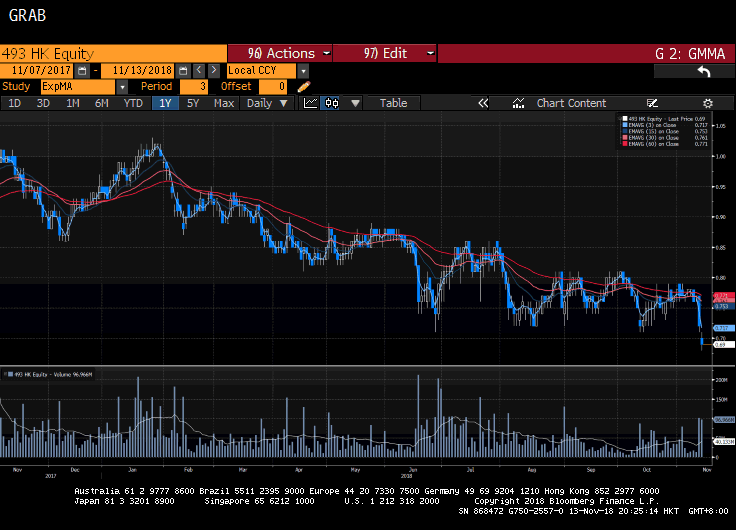Viewport: 736px width, 530px height.
Task: Click the Period value field
Action: [x=194, y=87]
